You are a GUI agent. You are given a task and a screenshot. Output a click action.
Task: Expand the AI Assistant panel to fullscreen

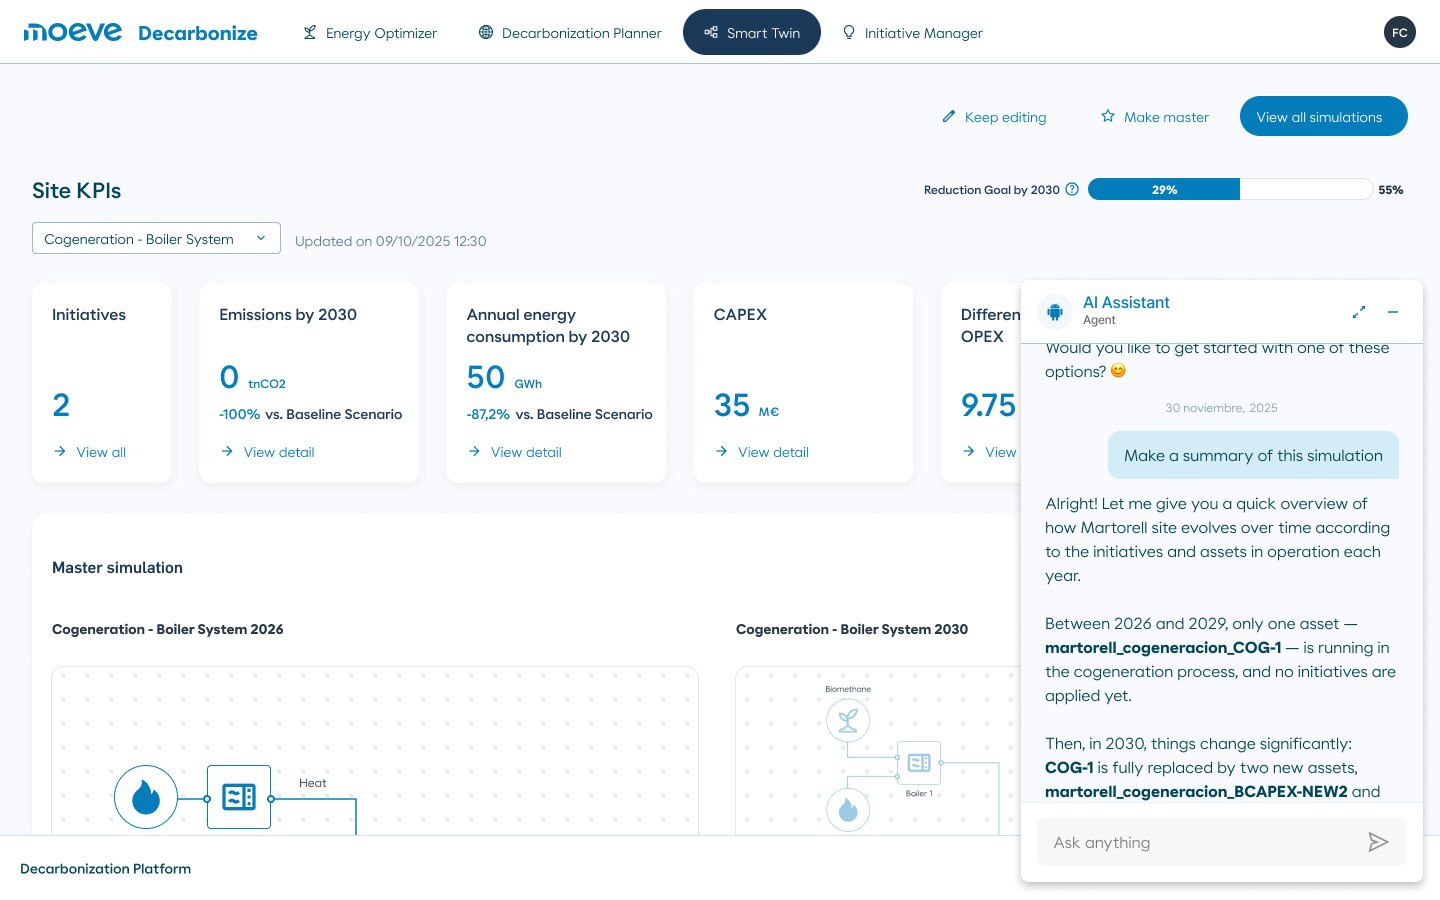tap(1359, 312)
